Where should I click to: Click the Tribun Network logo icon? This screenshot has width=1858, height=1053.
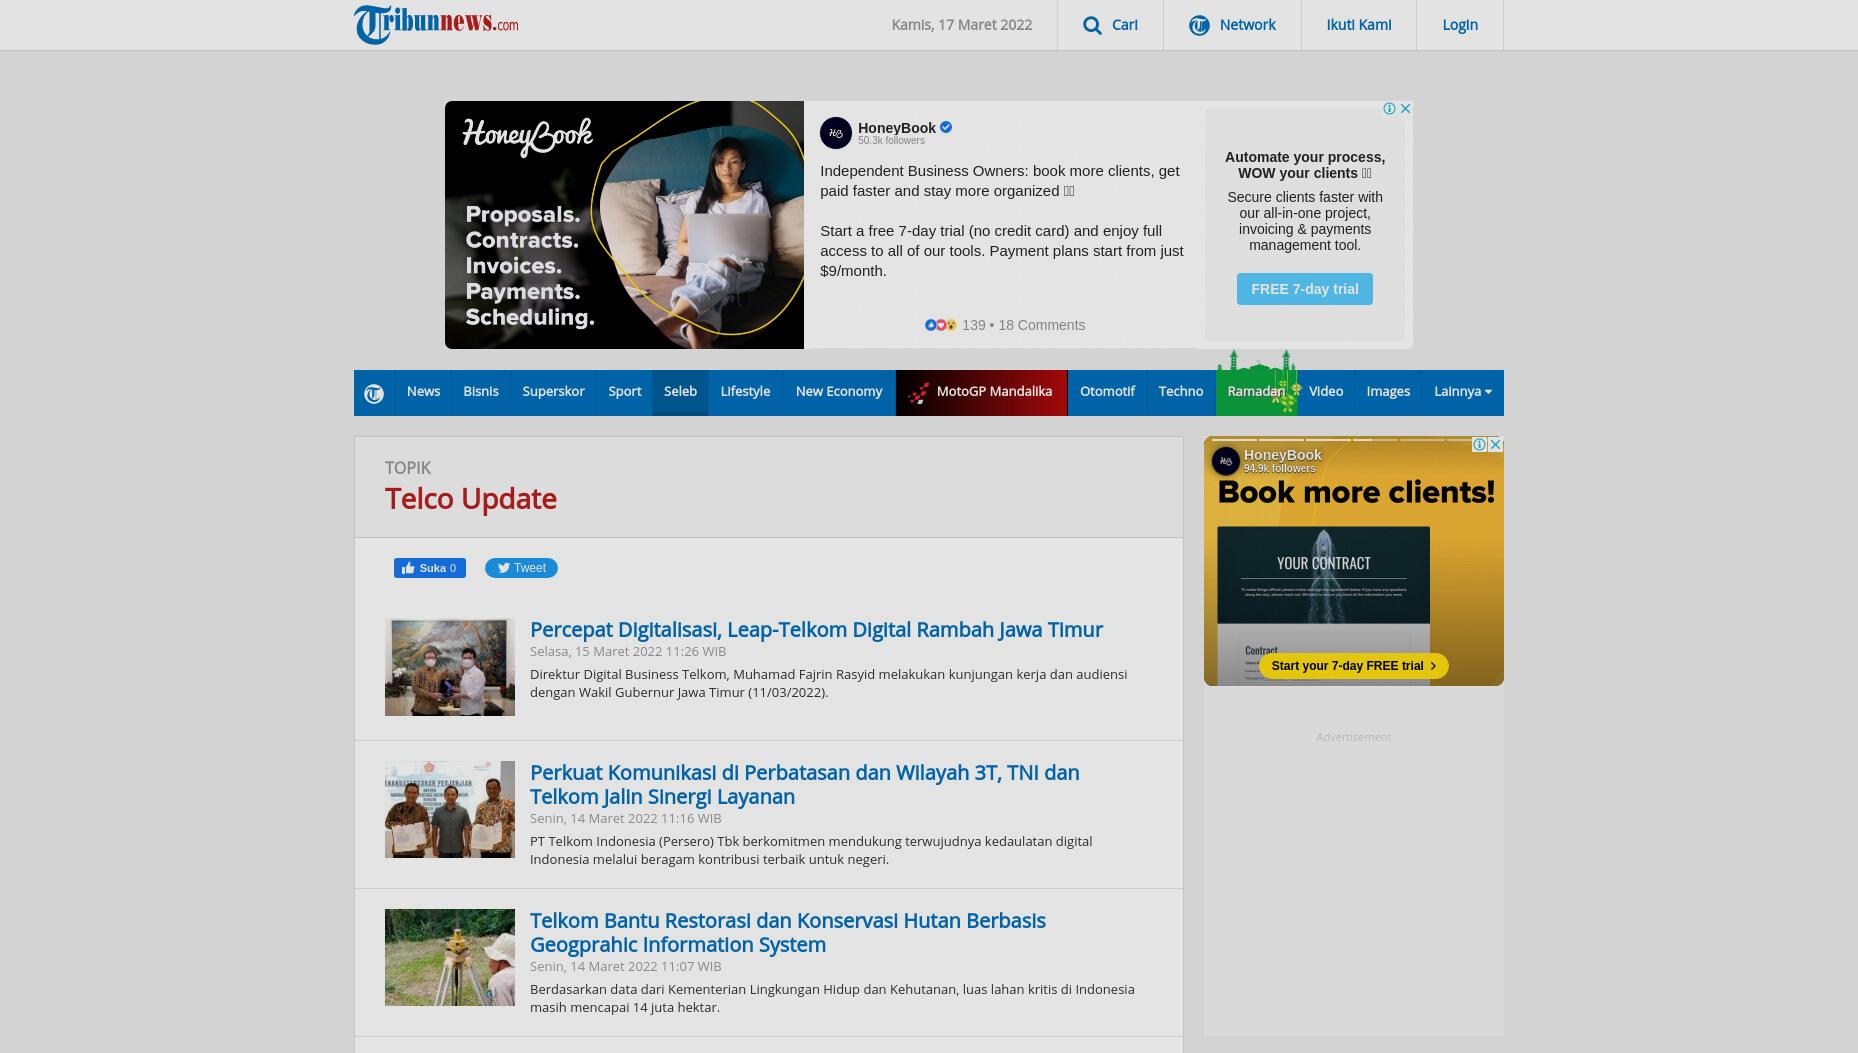[1199, 25]
